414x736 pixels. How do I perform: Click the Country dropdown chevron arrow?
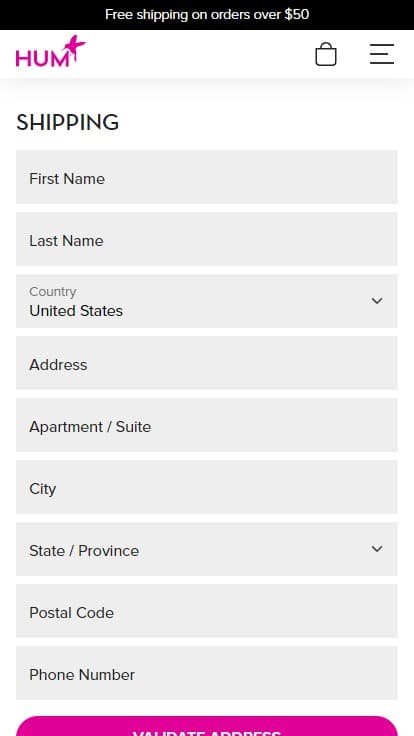pyautogui.click(x=377, y=301)
